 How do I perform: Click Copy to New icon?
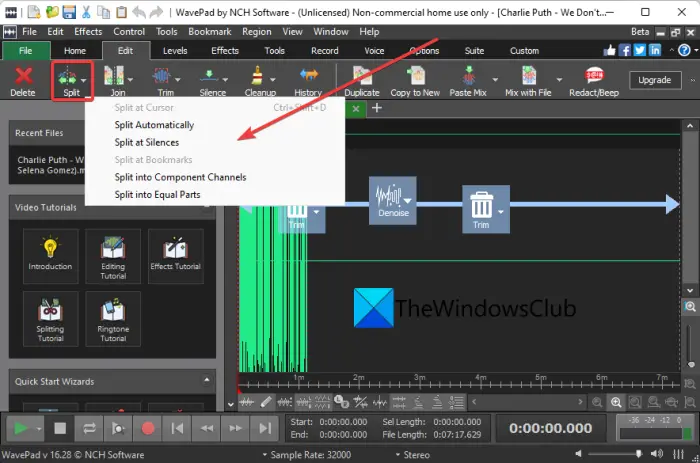[x=415, y=76]
